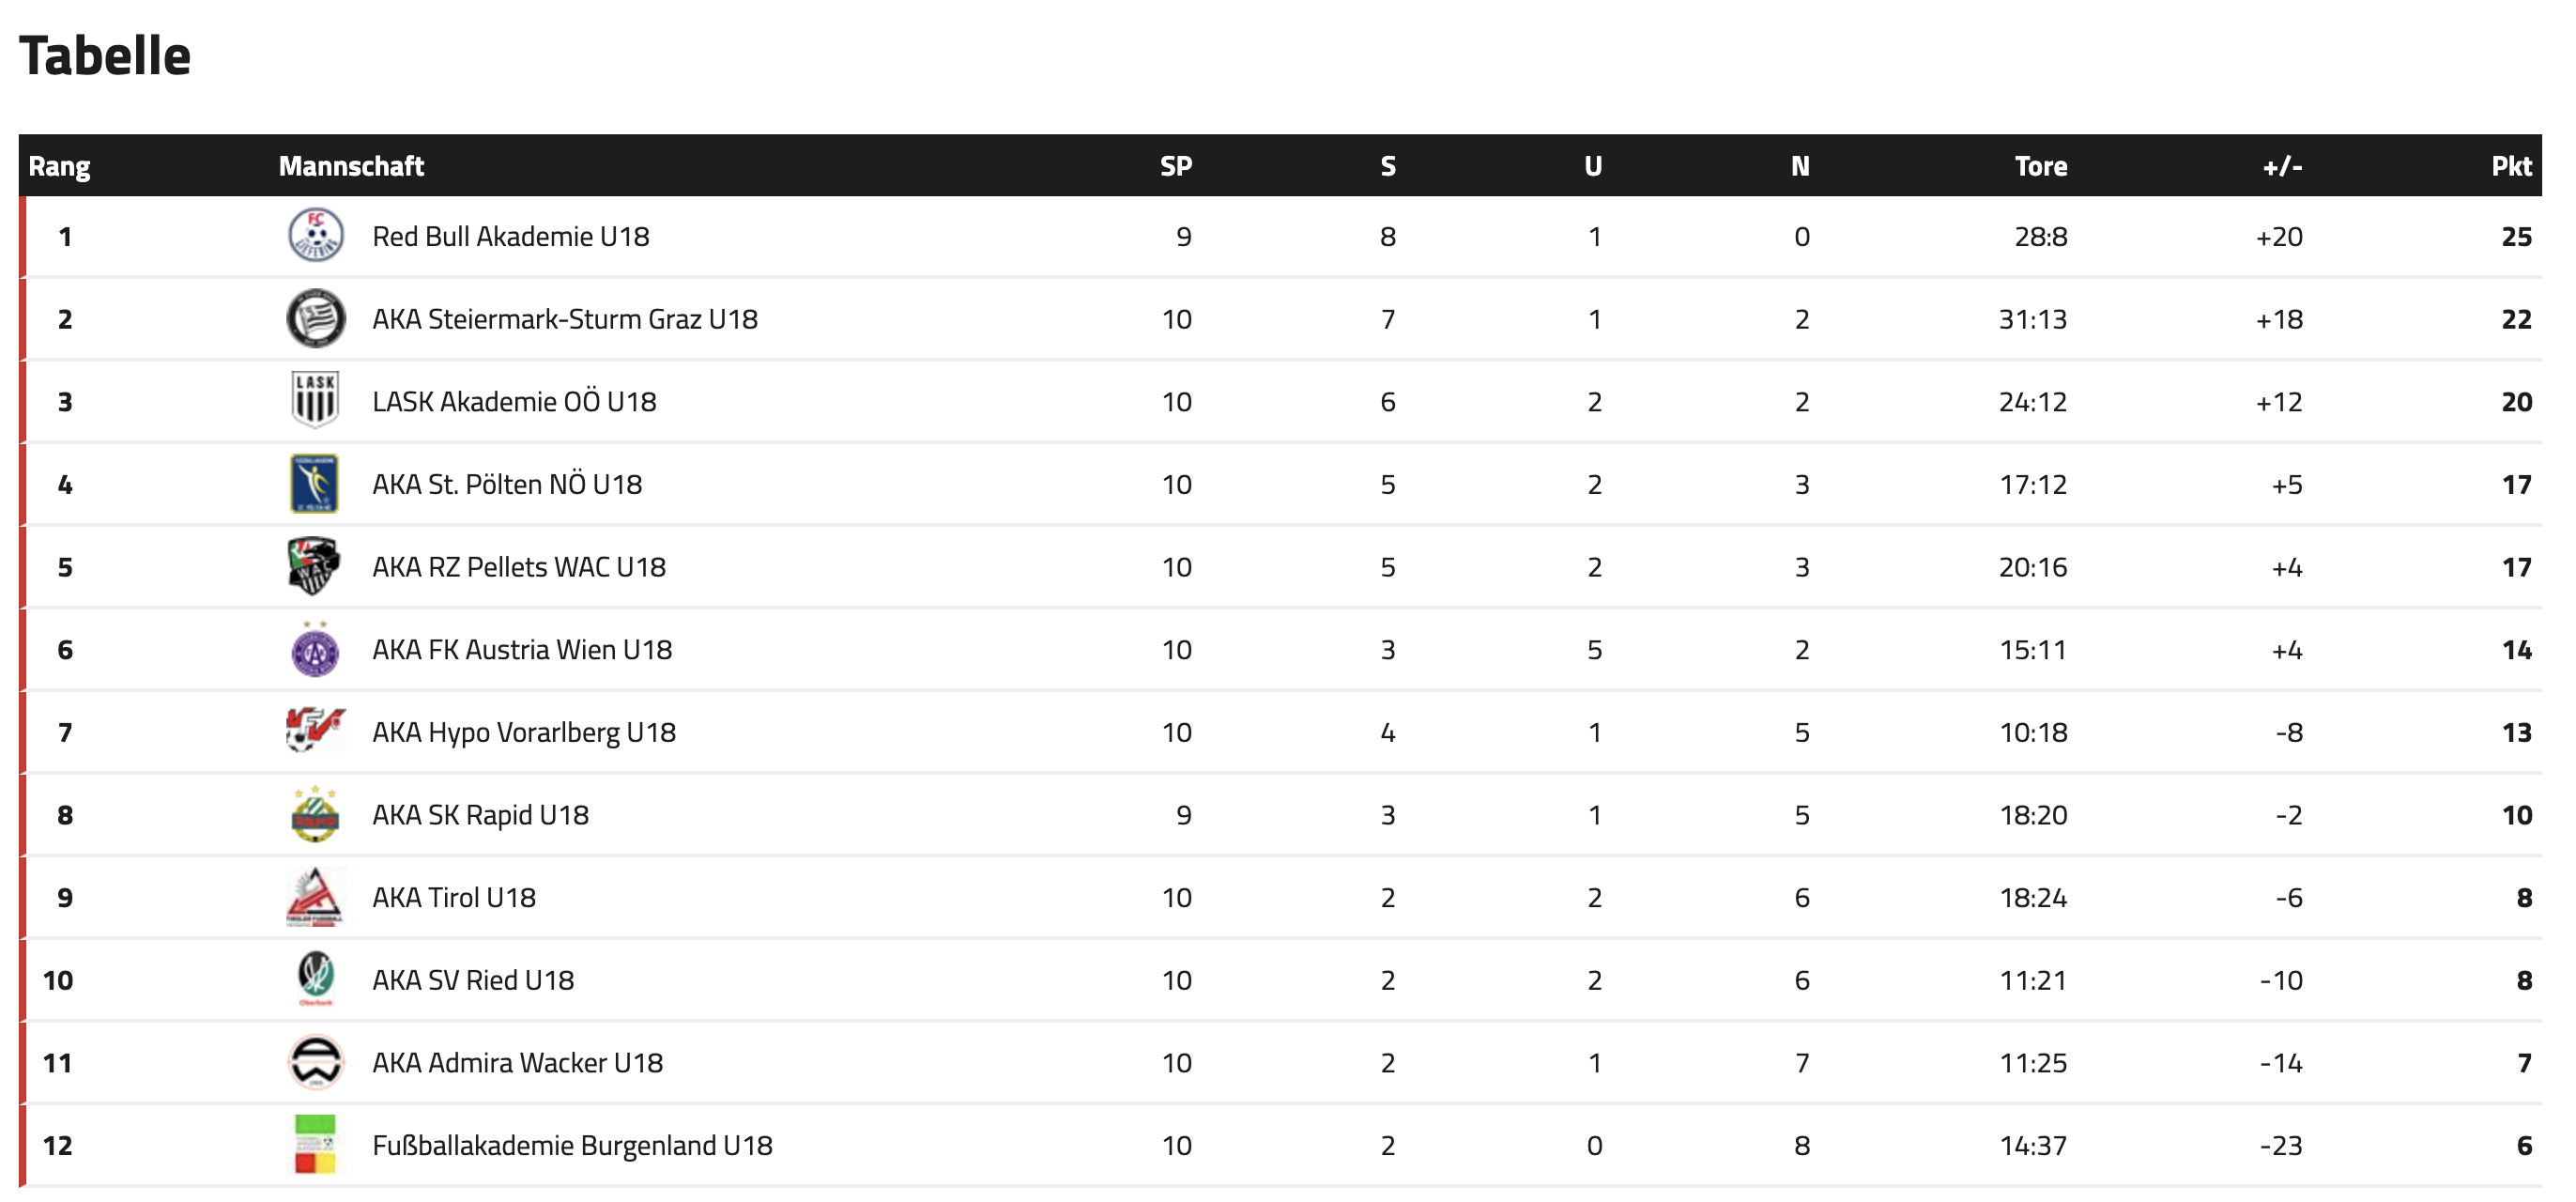Click the SV Ried club crest

315,979
